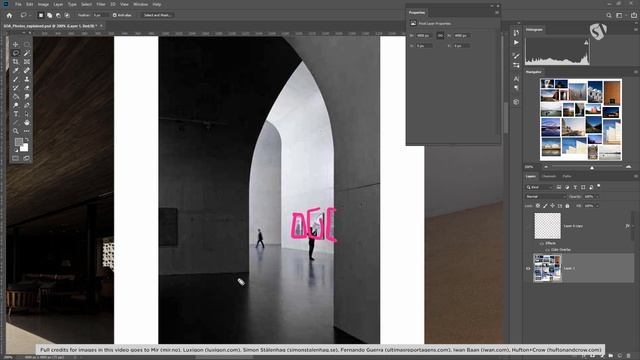Image resolution: width=640 pixels, height=360 pixels.
Task: Select the Spot Healing Brush tool
Action: pos(27,70)
